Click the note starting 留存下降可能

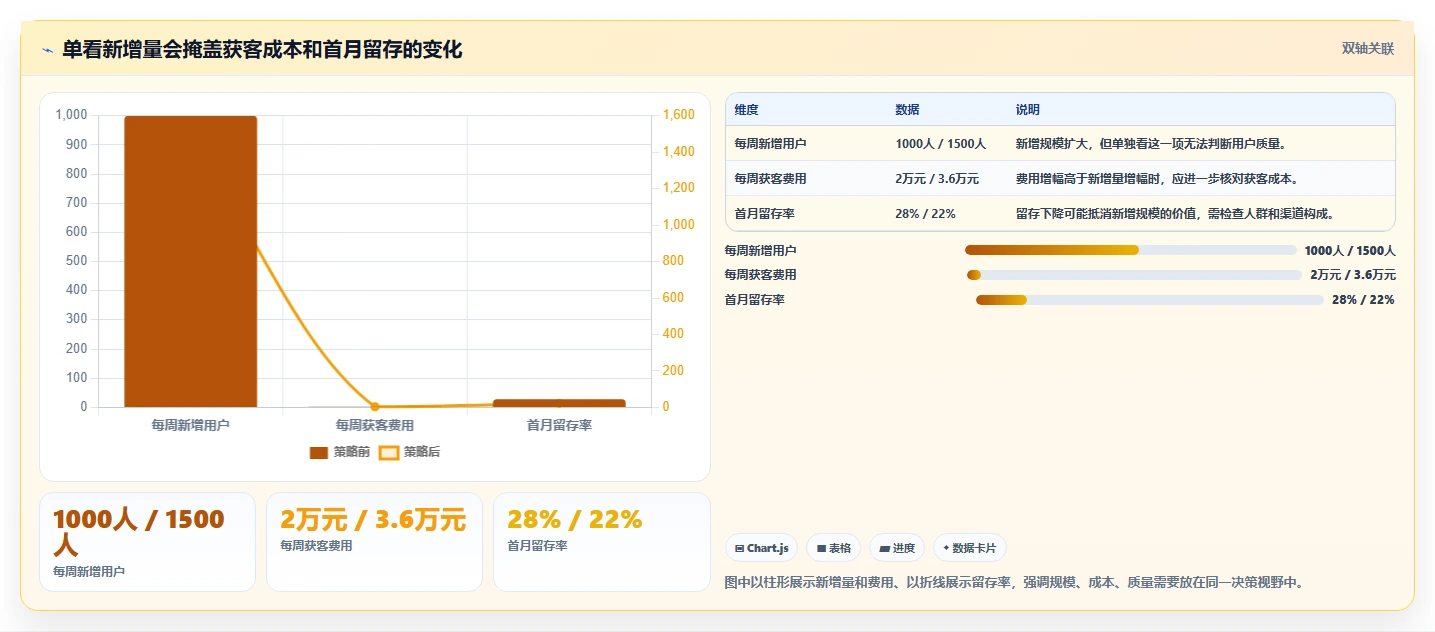1174,214
